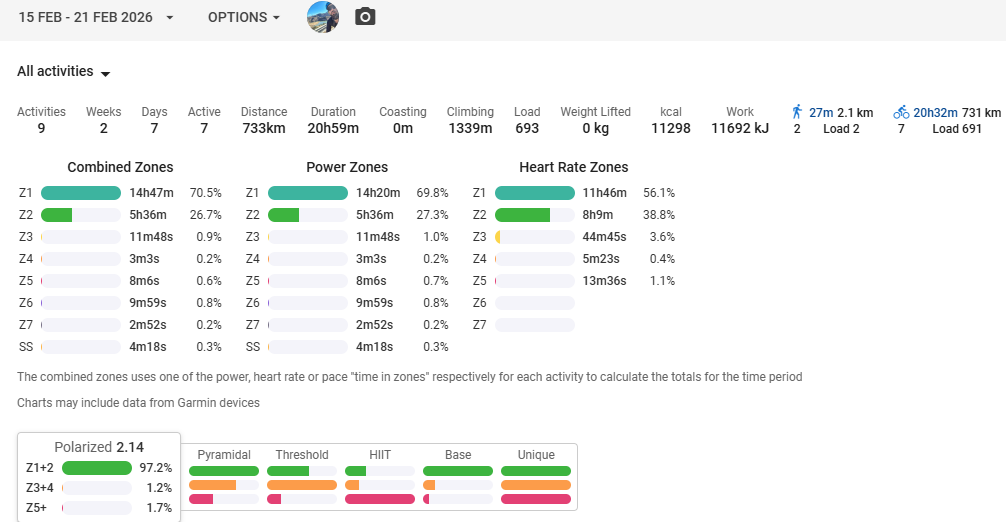Viewport: 1006px width, 522px height.
Task: Click the Z1+2 polarized green bar
Action: click(x=97, y=468)
